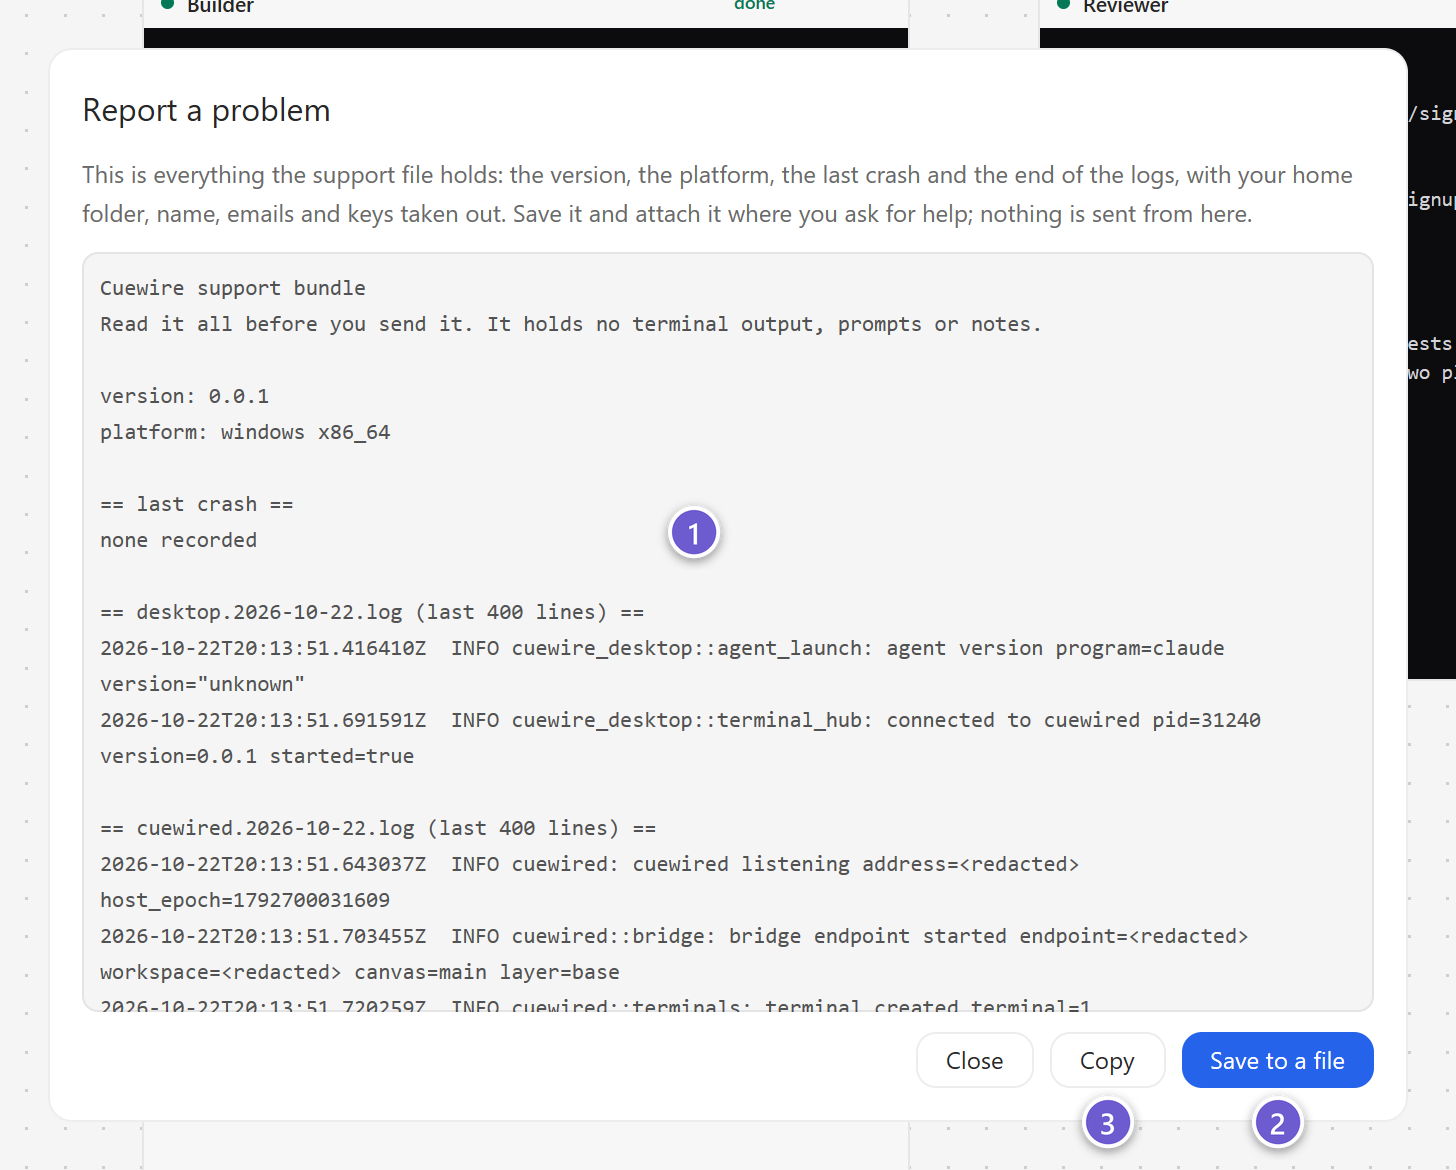Click the version="unknown" text
The height and width of the screenshot is (1170, 1456).
(202, 684)
